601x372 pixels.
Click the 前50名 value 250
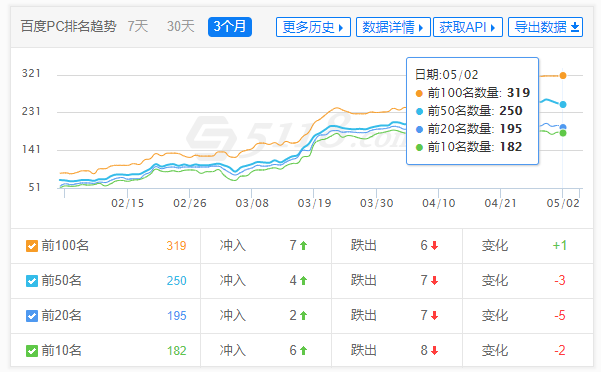(176, 281)
